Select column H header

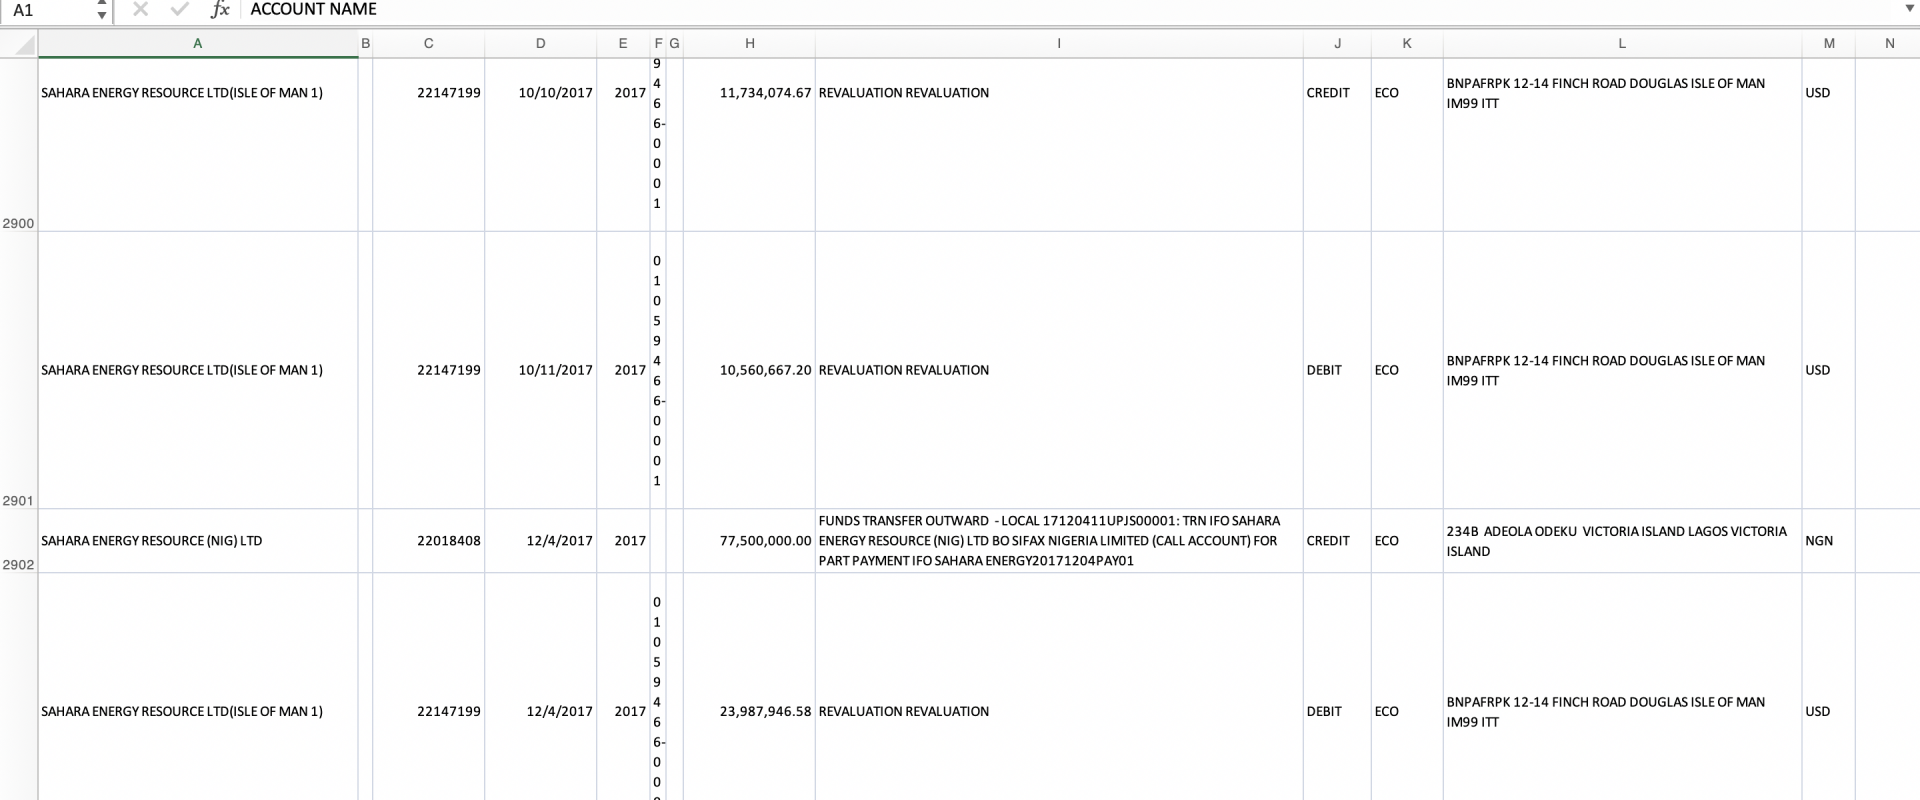(750, 44)
